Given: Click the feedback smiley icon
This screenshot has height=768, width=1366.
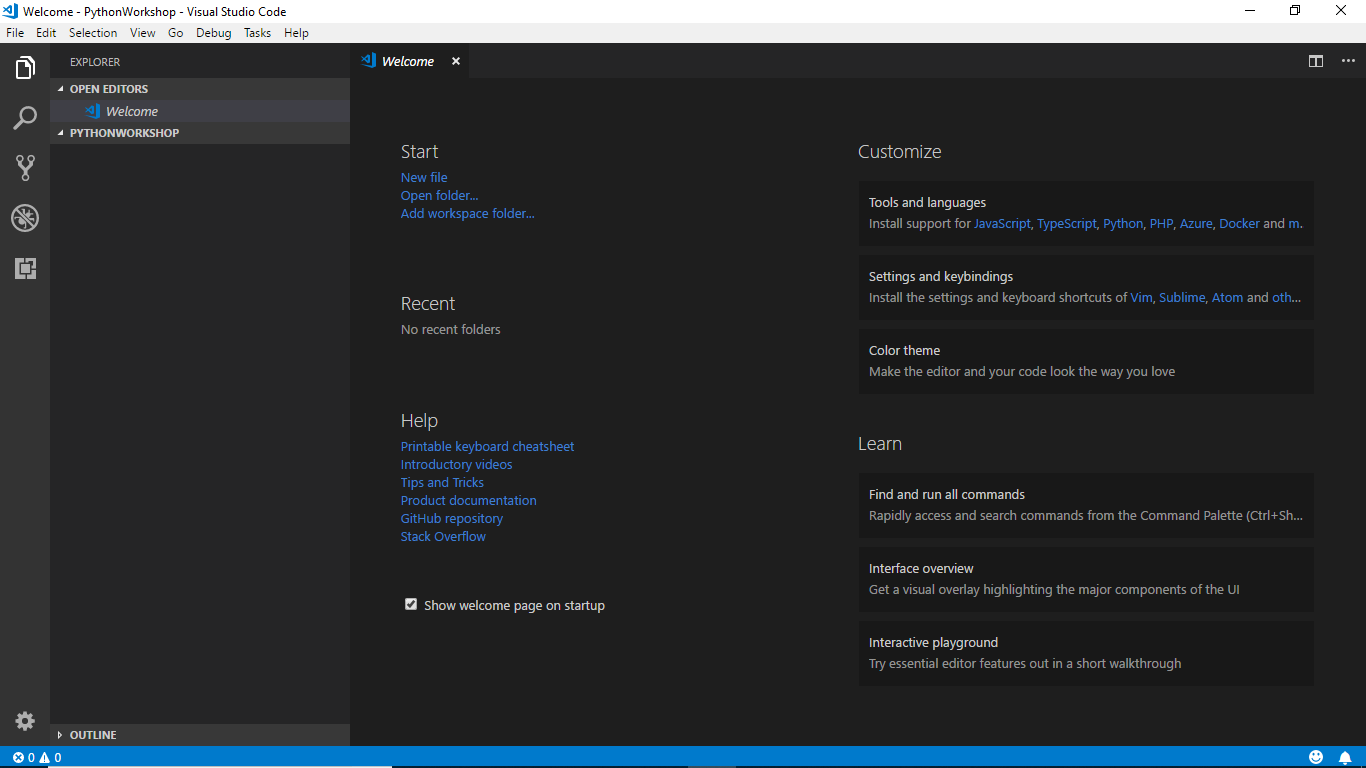Looking at the screenshot, I should (x=1316, y=757).
